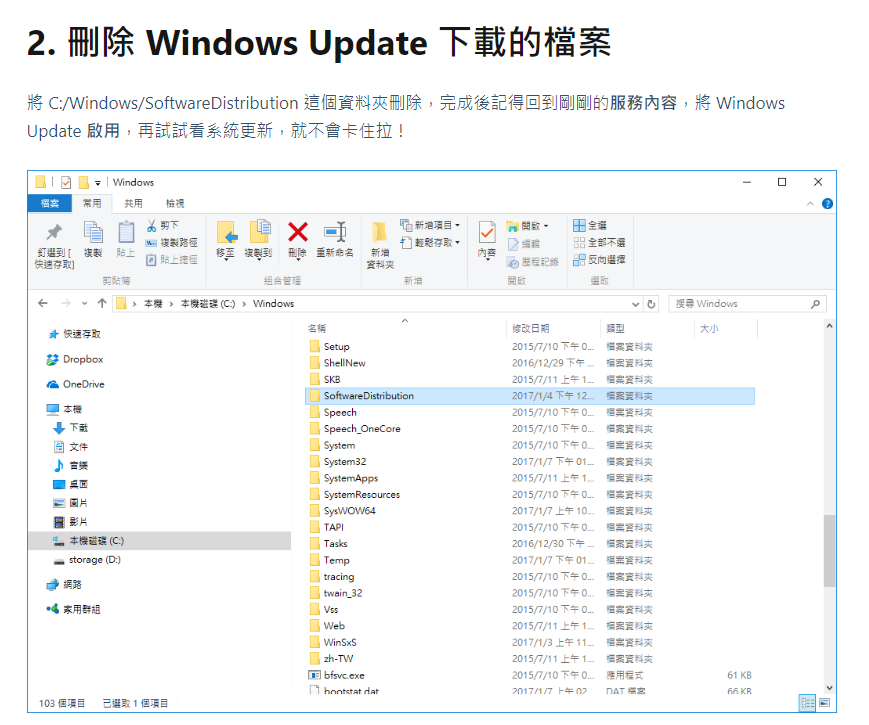Image resolution: width=869 pixels, height=725 pixels.
Task: Collapse the ribbon with chevron
Action: coord(810,203)
